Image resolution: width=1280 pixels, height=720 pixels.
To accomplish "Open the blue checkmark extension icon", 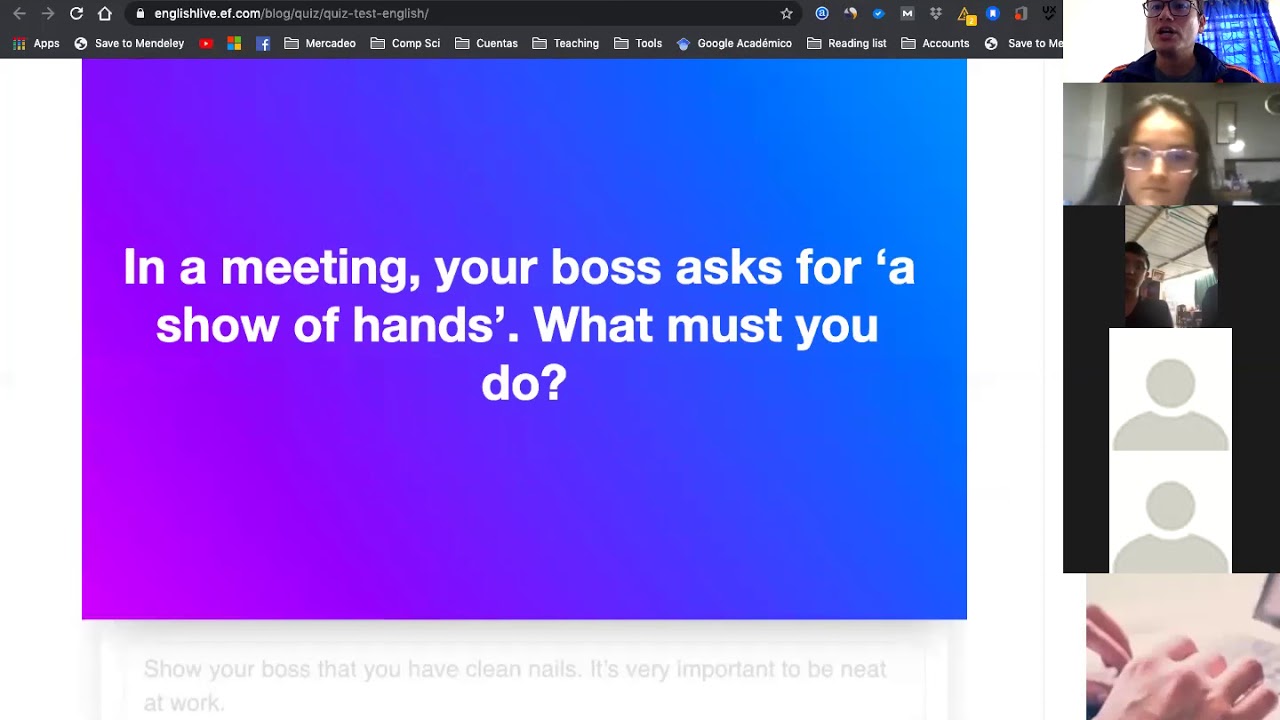I will click(x=879, y=14).
